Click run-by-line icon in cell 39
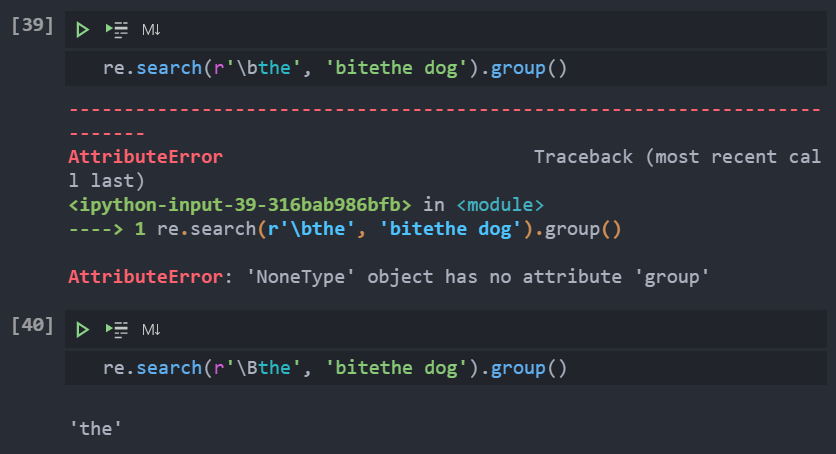 coord(117,30)
